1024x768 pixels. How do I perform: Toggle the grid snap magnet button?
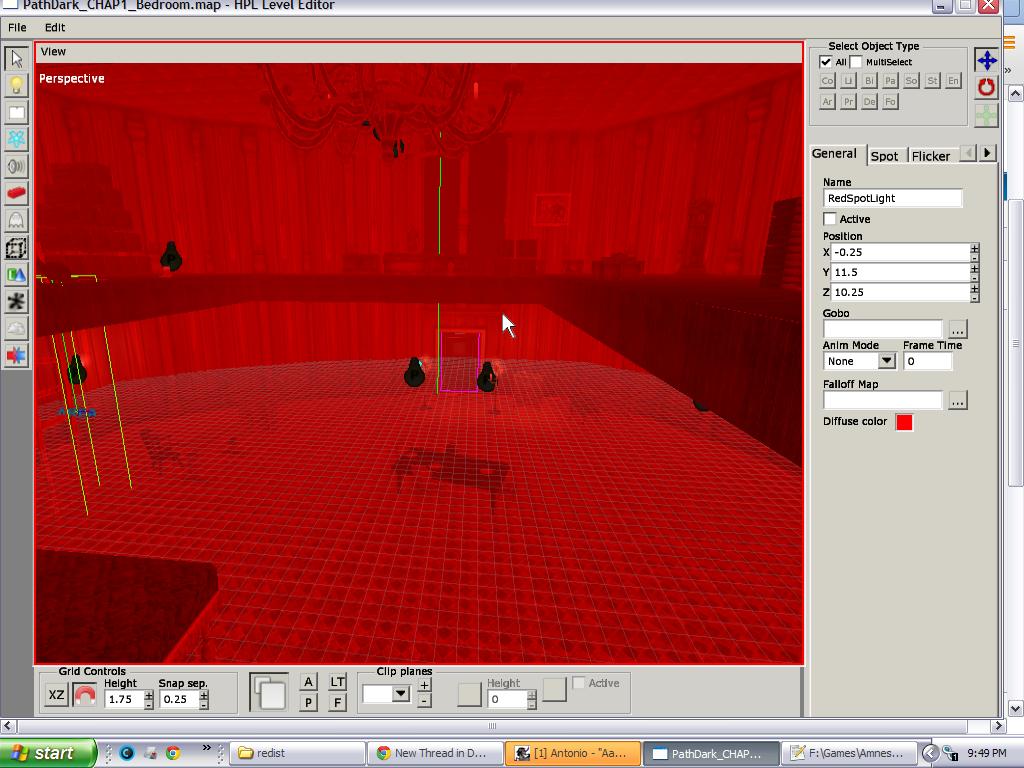[85, 695]
